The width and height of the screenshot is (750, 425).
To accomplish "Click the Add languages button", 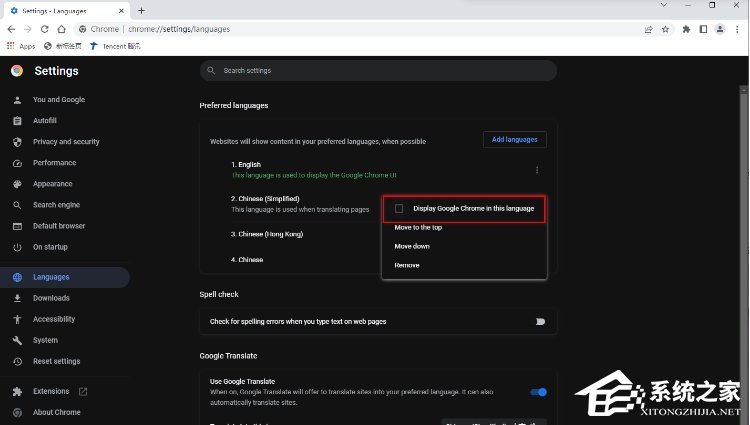I will click(x=515, y=140).
